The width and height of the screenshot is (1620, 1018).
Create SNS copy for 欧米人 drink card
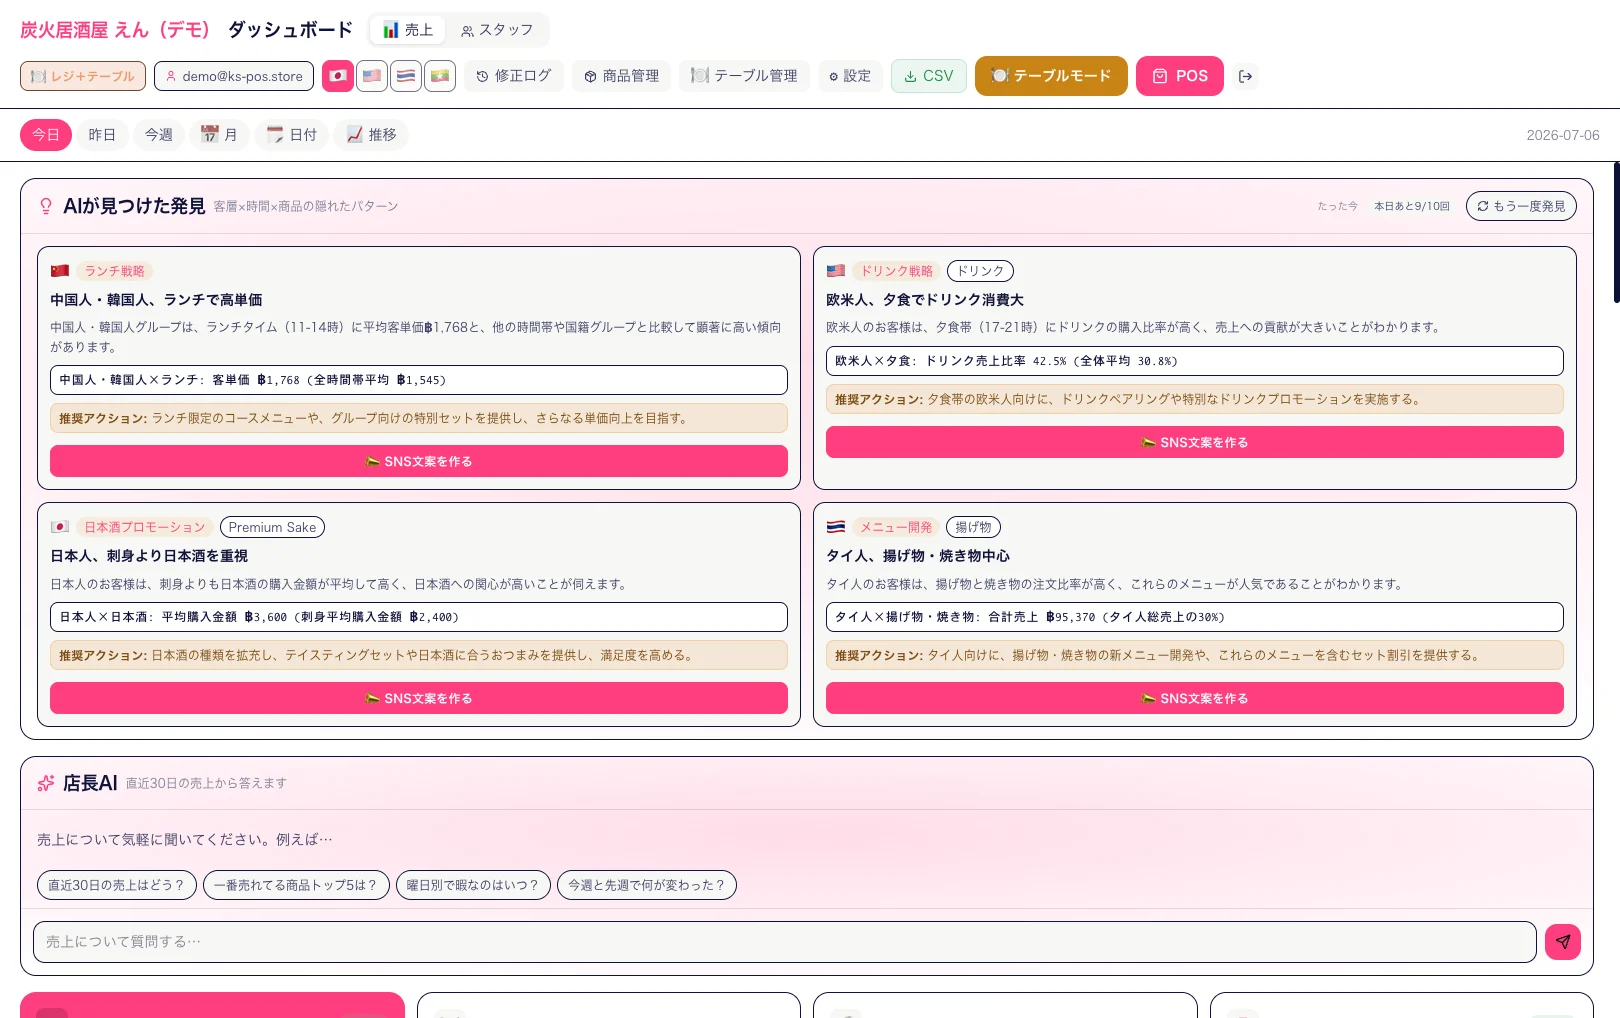1195,442
